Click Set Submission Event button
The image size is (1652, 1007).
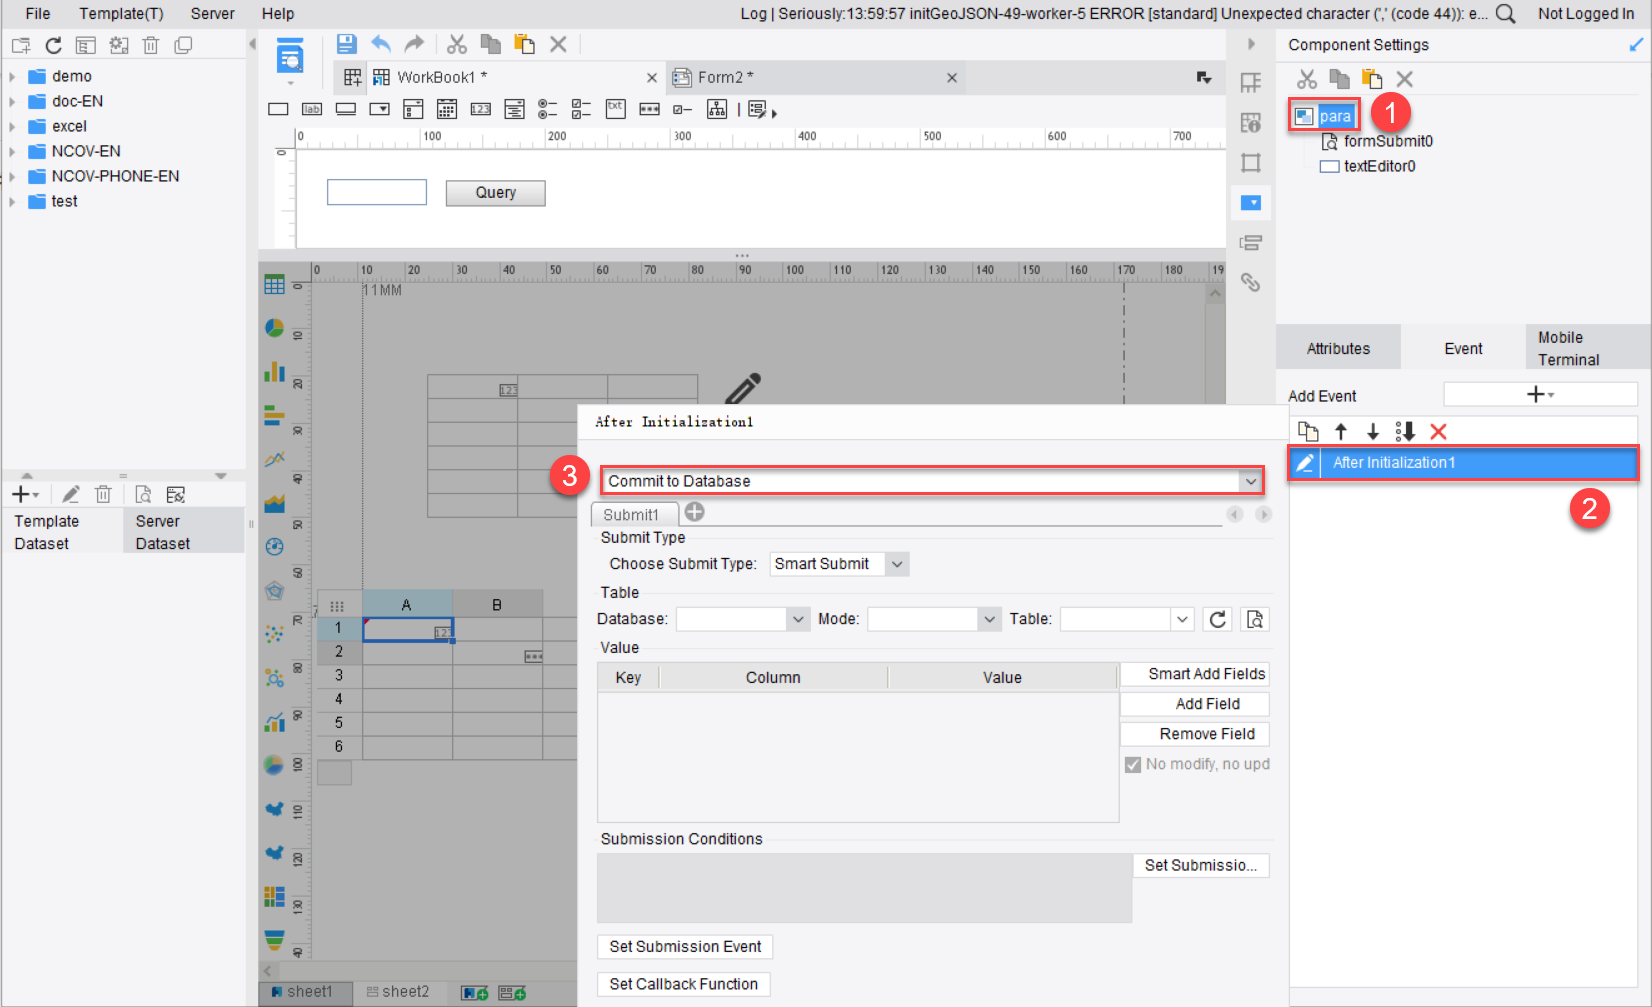pyautogui.click(x=685, y=947)
